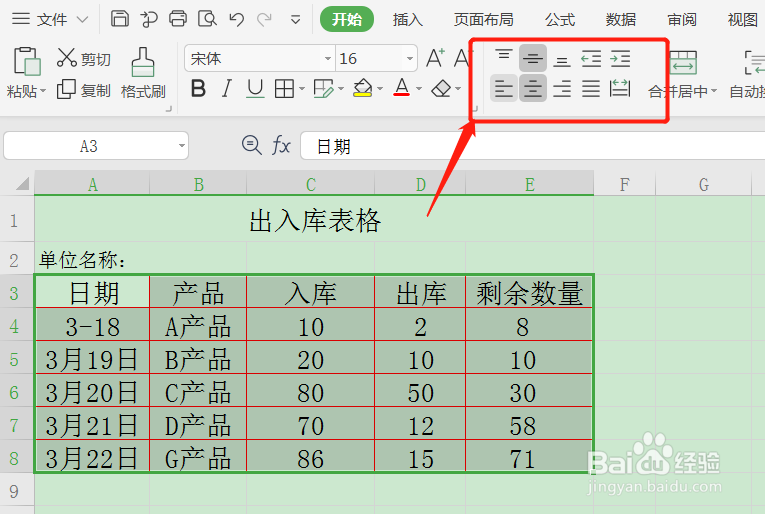Open the font size dropdown
This screenshot has height=514, width=765.
(409, 59)
